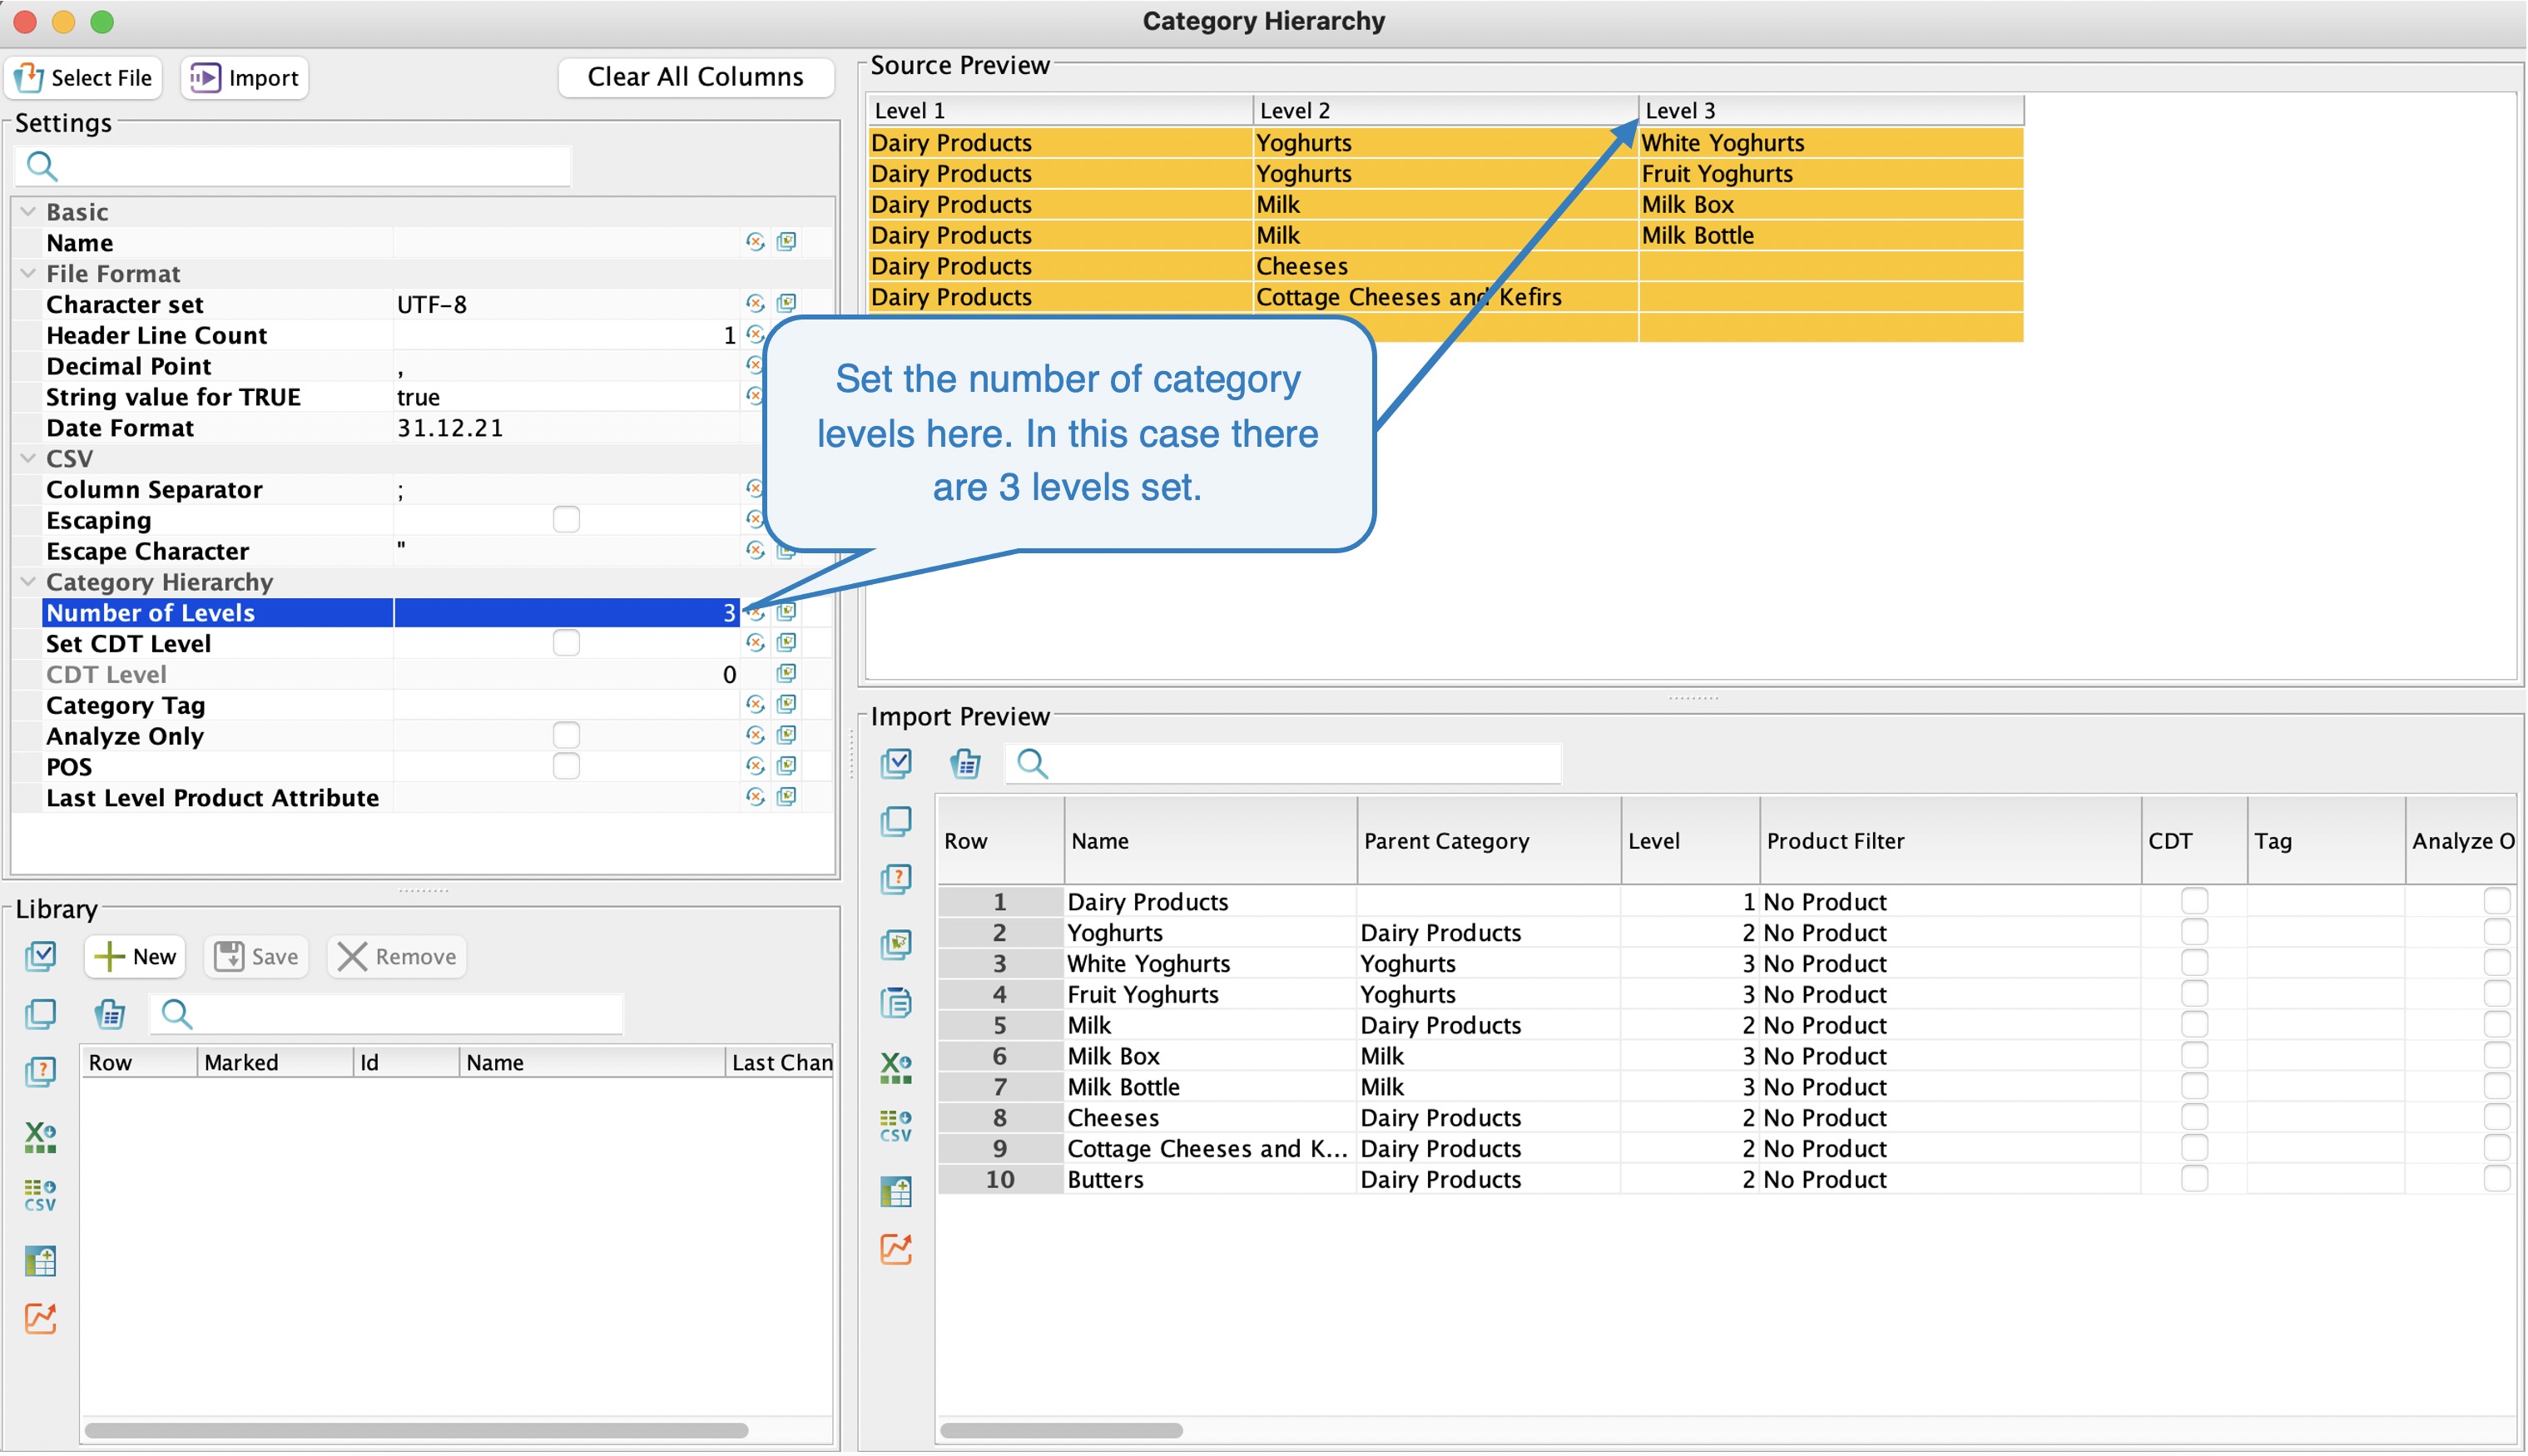The width and height of the screenshot is (2528, 1456).
Task: Click Save in the Library panel
Action: point(257,956)
